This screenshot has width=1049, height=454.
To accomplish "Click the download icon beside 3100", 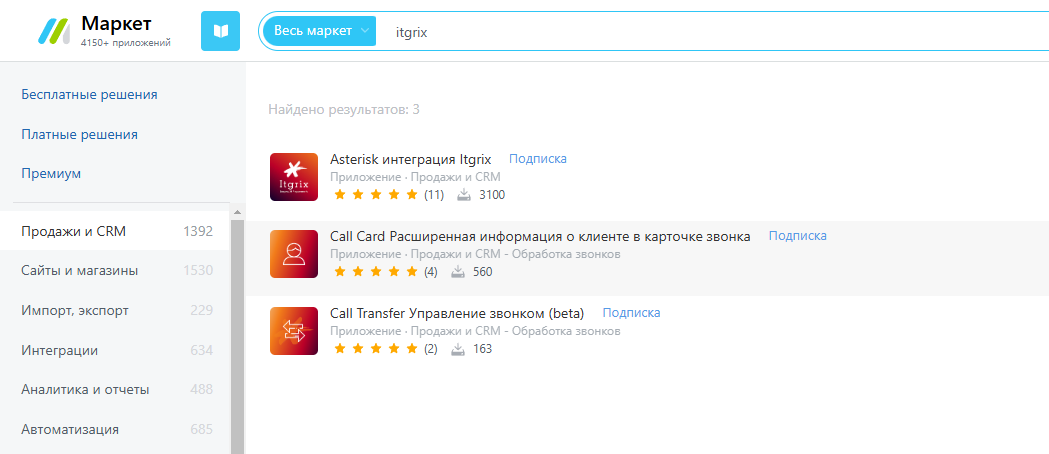I will (464, 195).
